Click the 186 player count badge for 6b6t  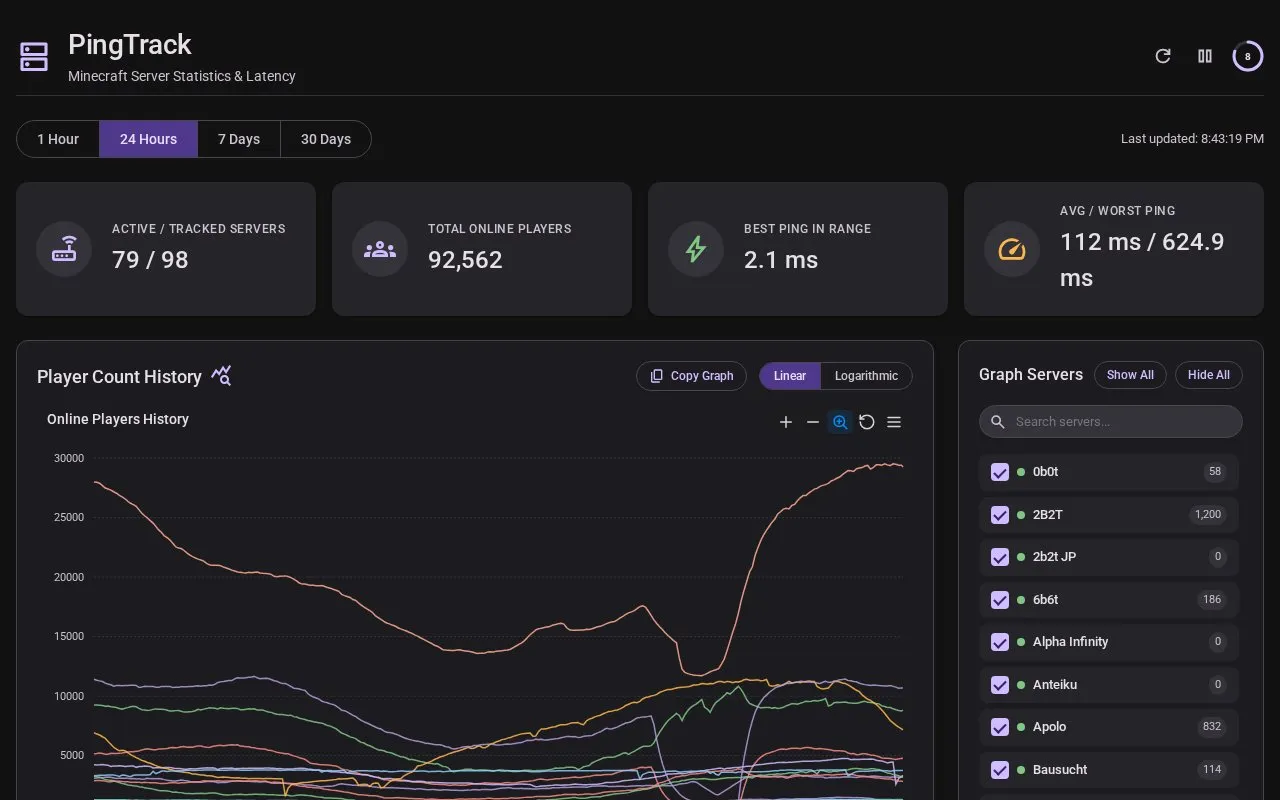[x=1212, y=600]
